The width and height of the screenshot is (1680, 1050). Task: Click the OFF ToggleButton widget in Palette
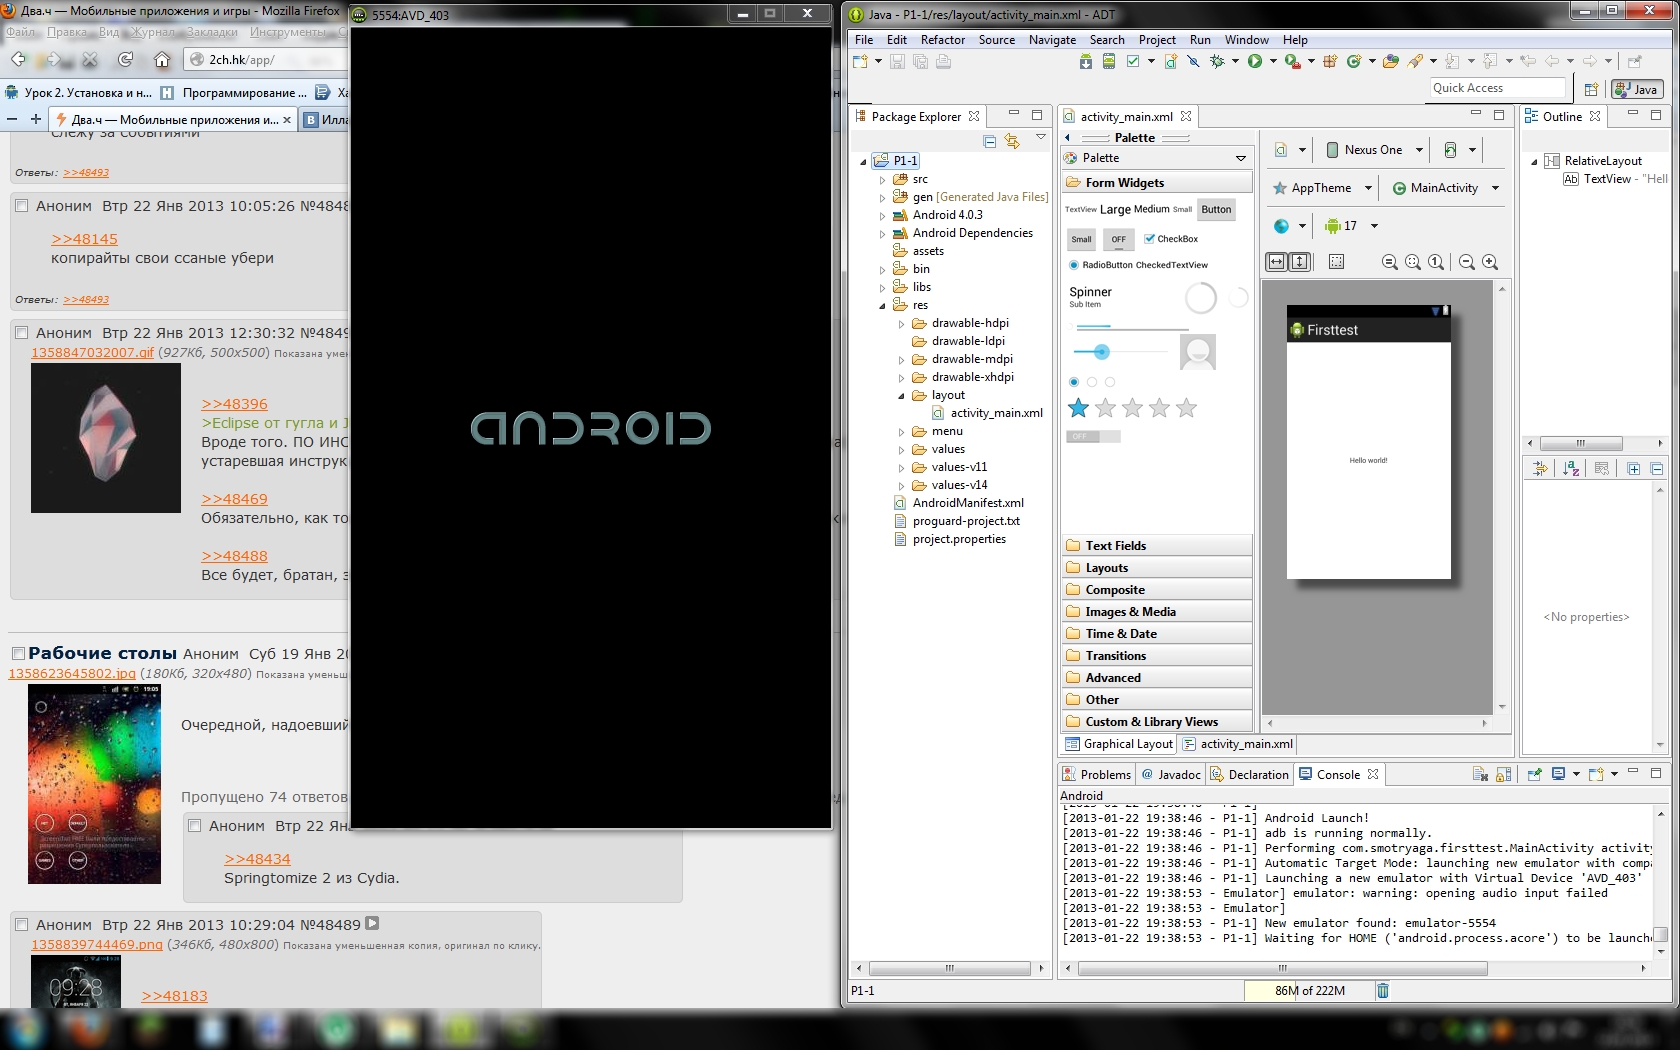(1118, 239)
